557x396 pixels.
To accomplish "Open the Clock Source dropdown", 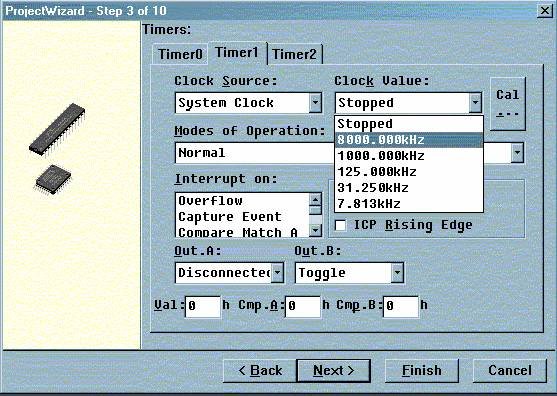I will coord(315,103).
